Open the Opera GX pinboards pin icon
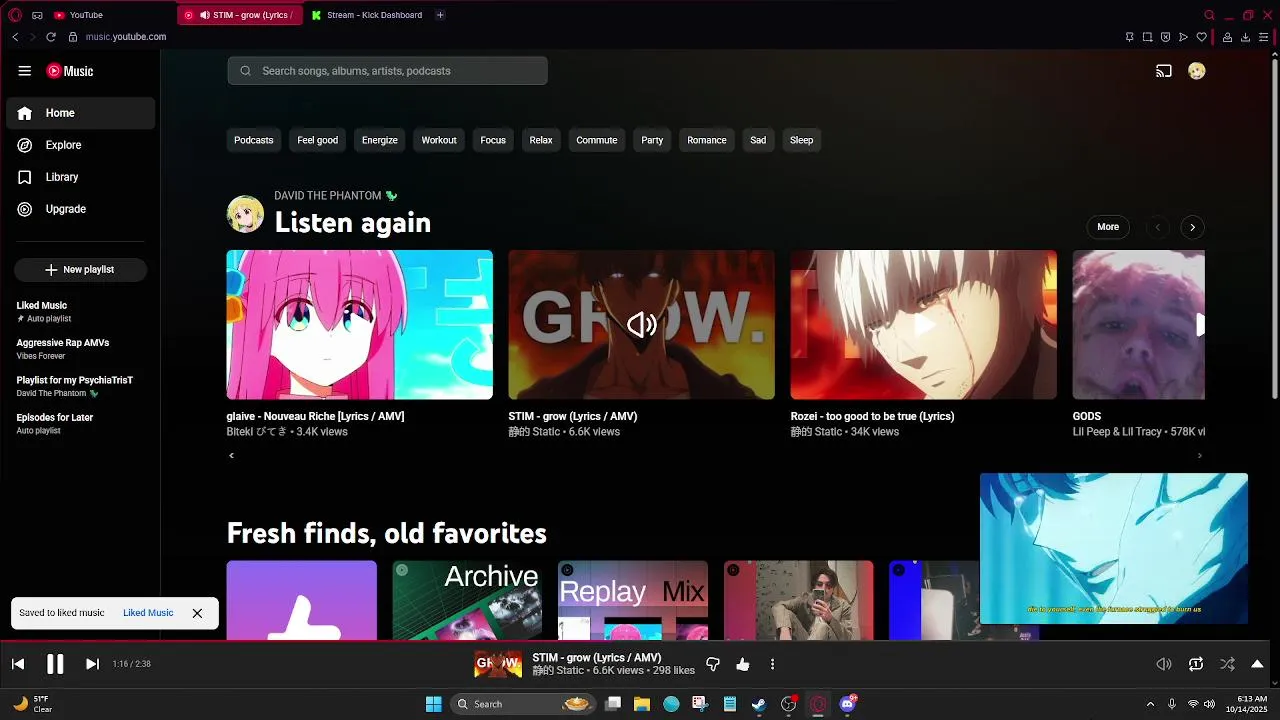This screenshot has height=720, width=1280. tap(1129, 37)
